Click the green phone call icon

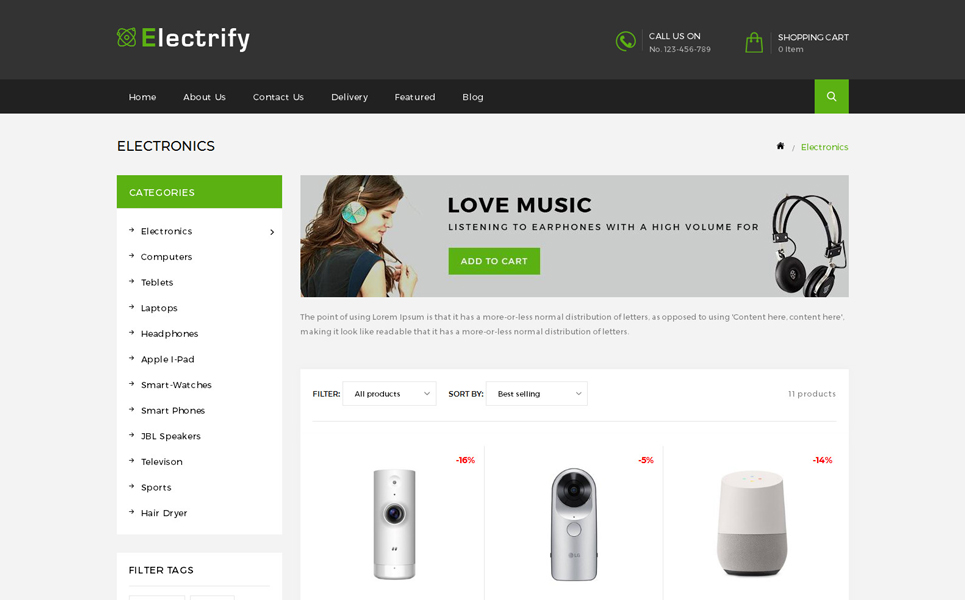click(625, 41)
